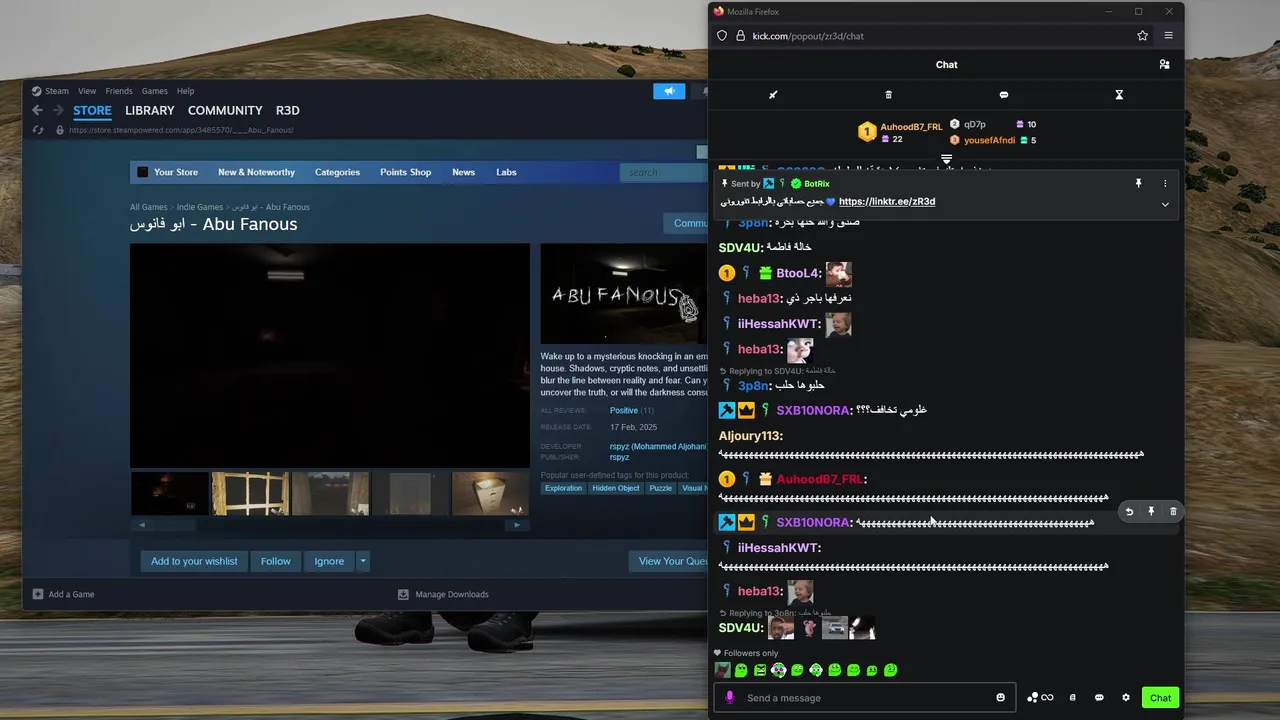
Task: Click the shield tracking protection icon in Firefox
Action: point(722,36)
